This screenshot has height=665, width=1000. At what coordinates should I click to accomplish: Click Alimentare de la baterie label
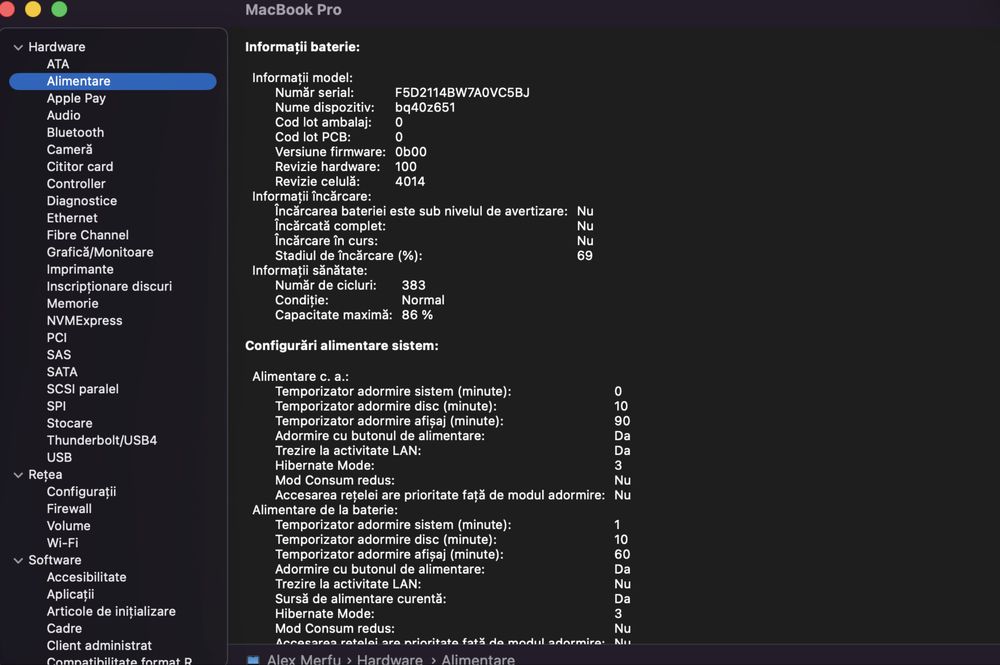click(x=325, y=510)
